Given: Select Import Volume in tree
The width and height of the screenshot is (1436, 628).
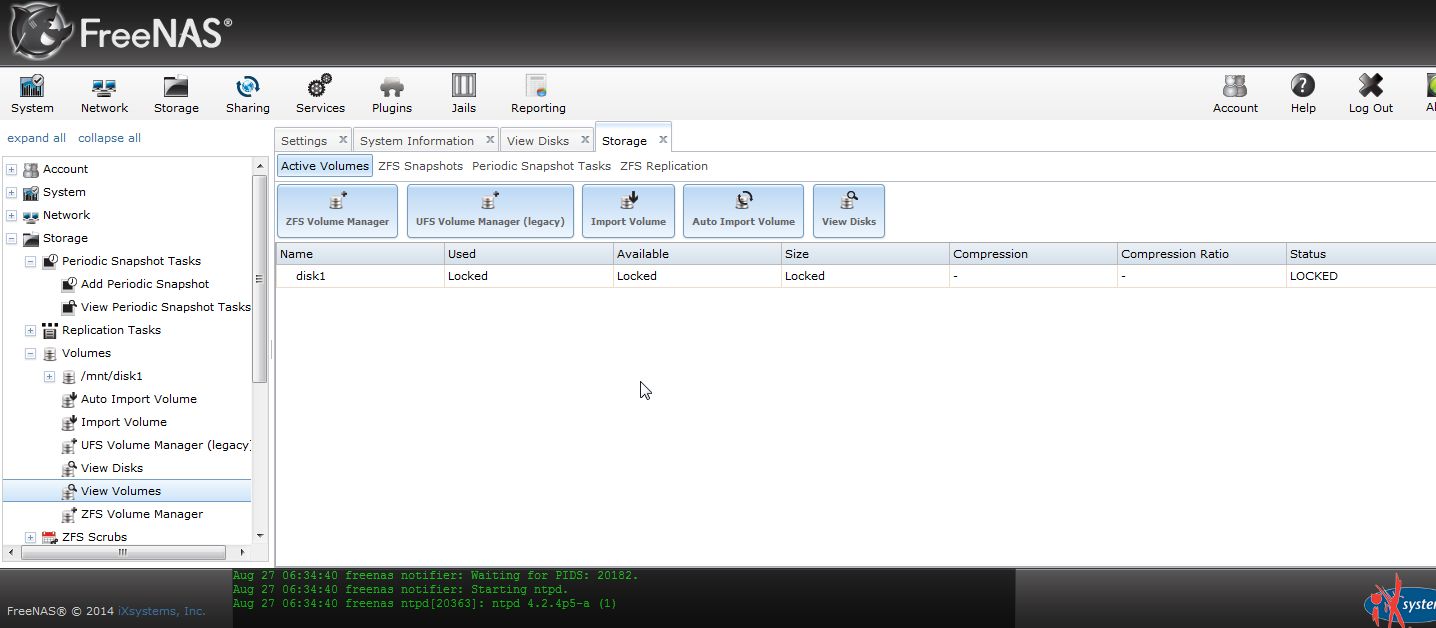Looking at the screenshot, I should coord(124,422).
